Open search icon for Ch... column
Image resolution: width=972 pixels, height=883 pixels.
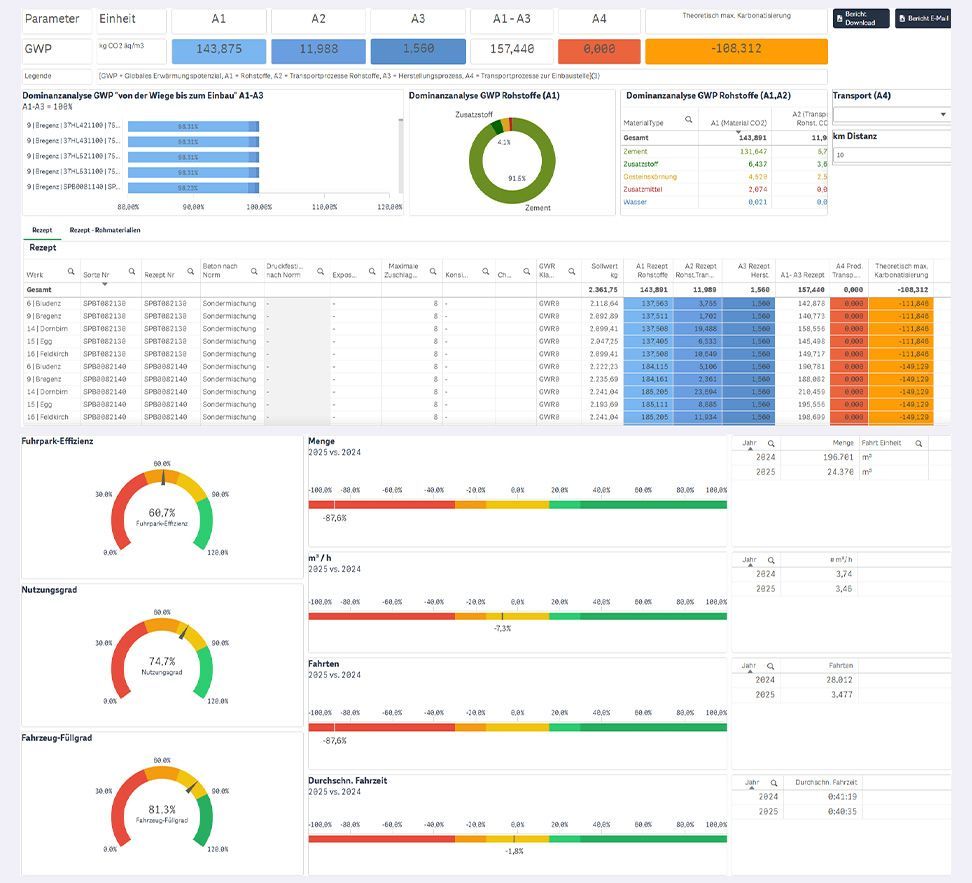click(526, 272)
